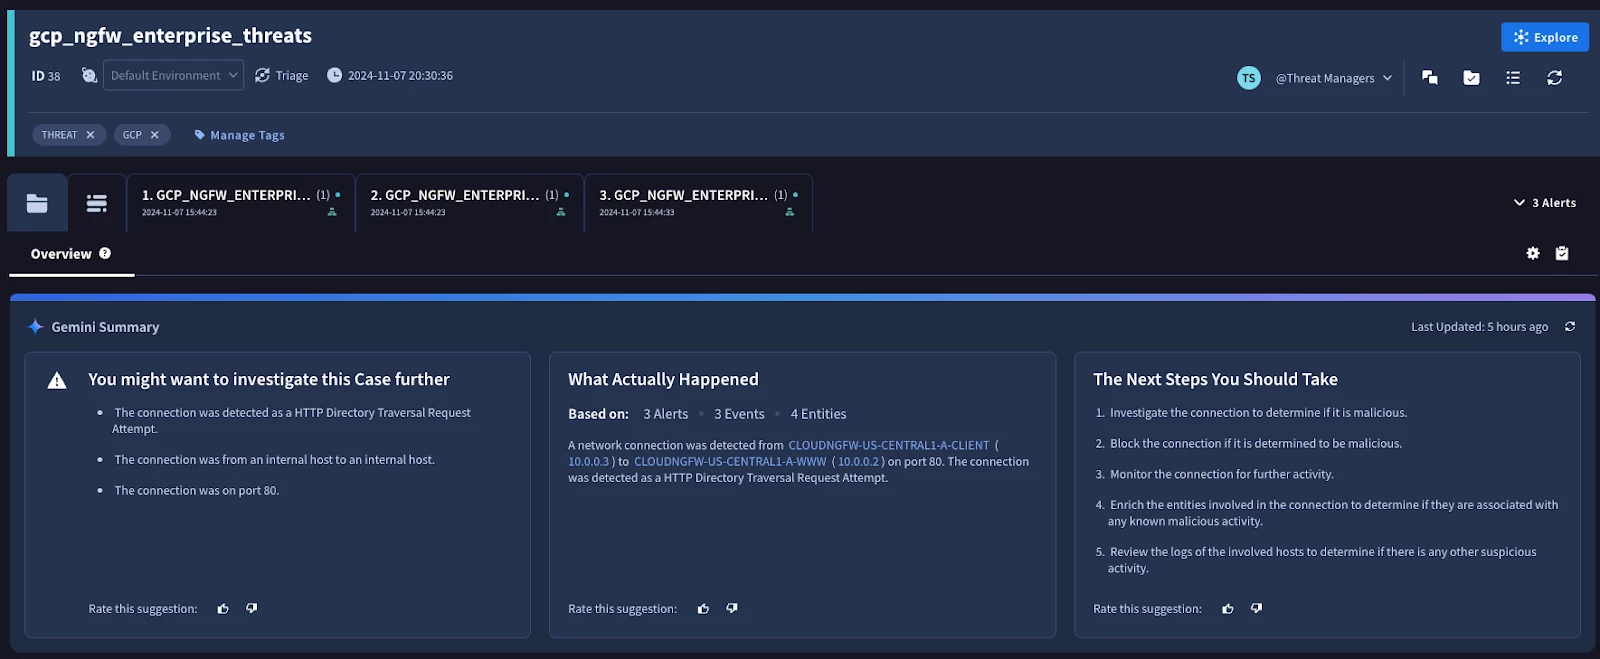Click the 10.0.0.3 IP link
1600x659 pixels.
pyautogui.click(x=588, y=462)
